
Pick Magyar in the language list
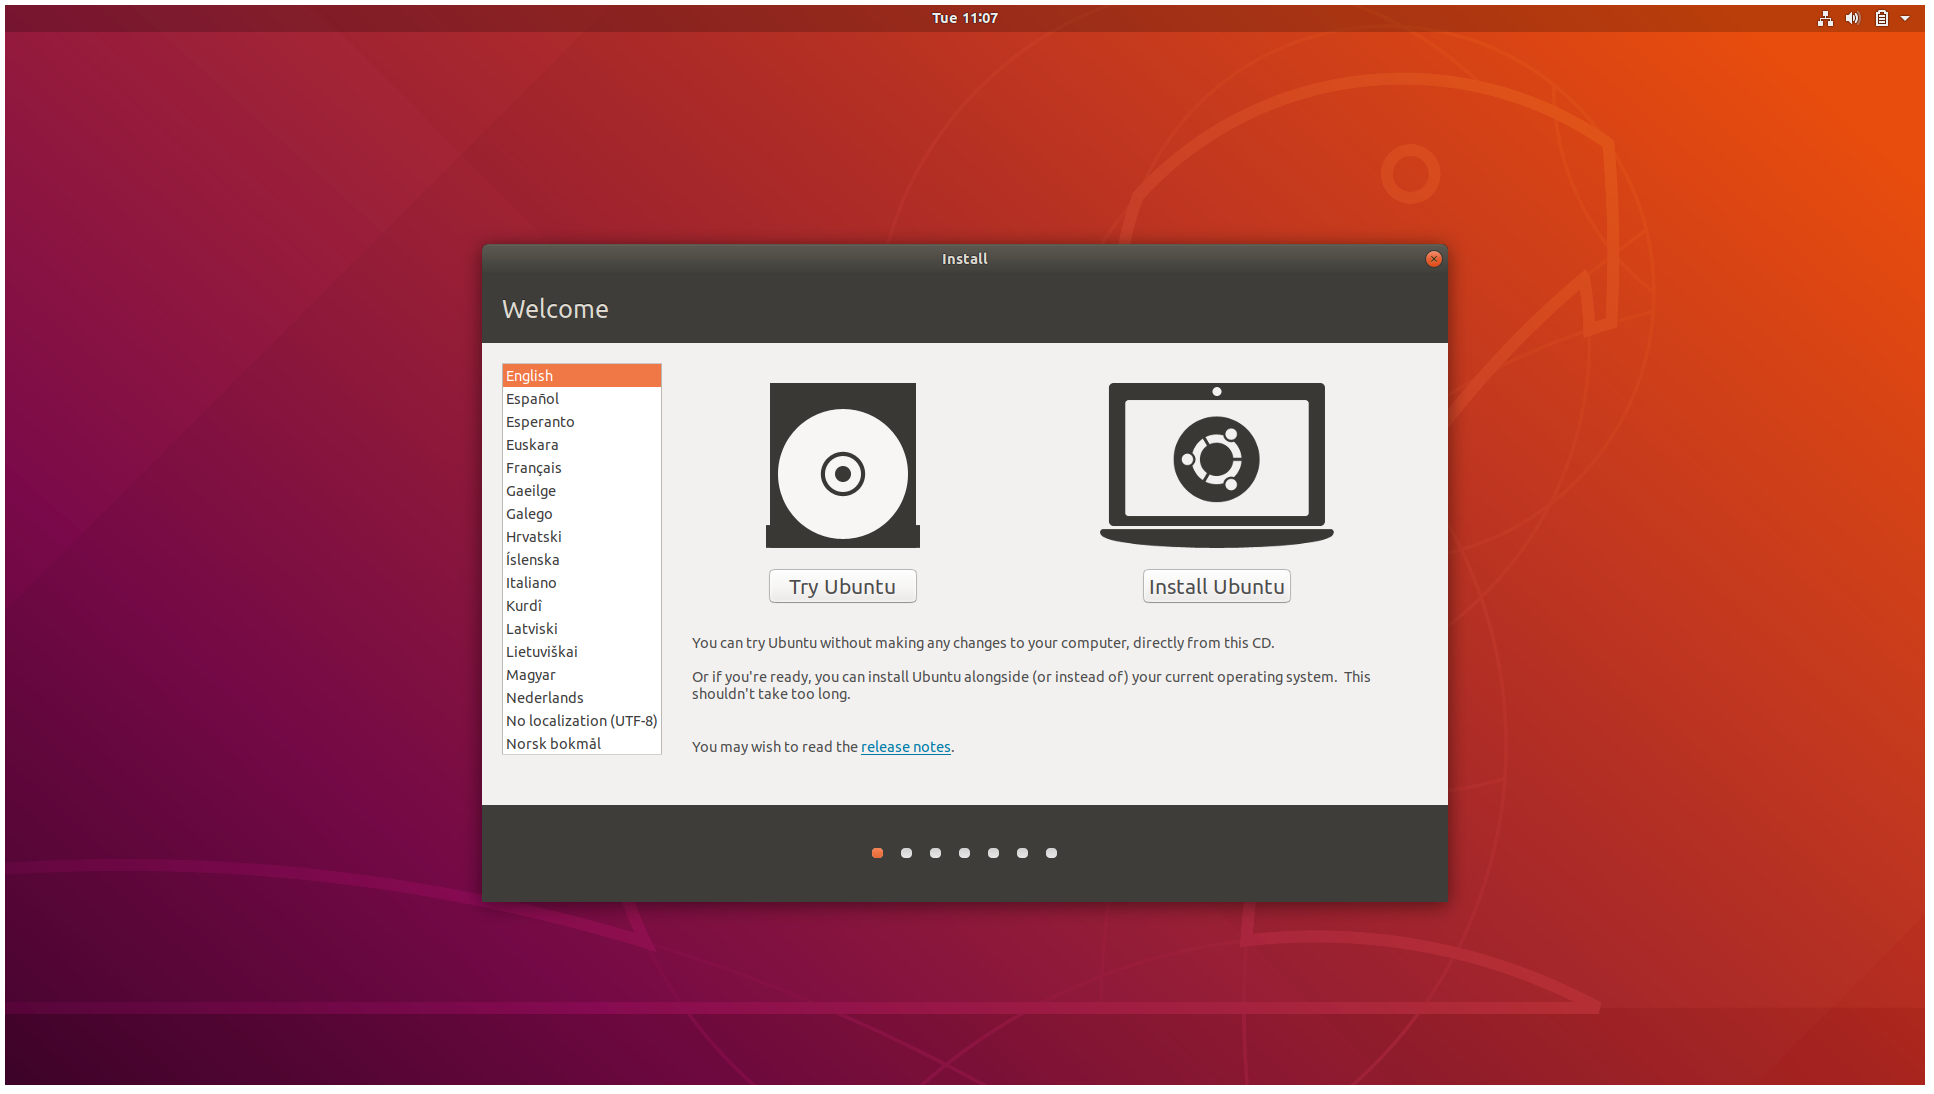pos(581,675)
